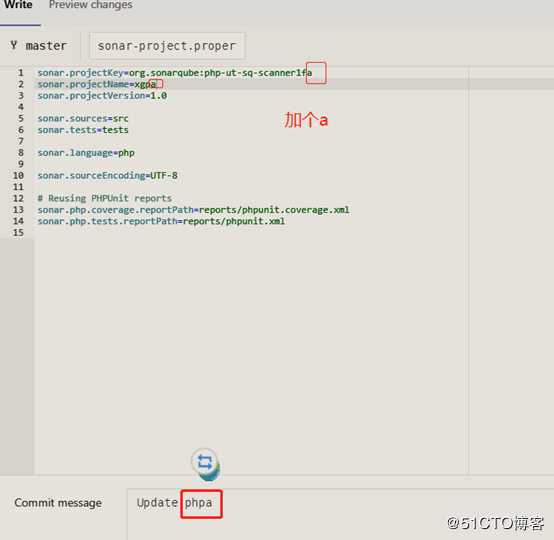Click the branch icon beside master
The height and width of the screenshot is (540, 554).
tap(13, 45)
